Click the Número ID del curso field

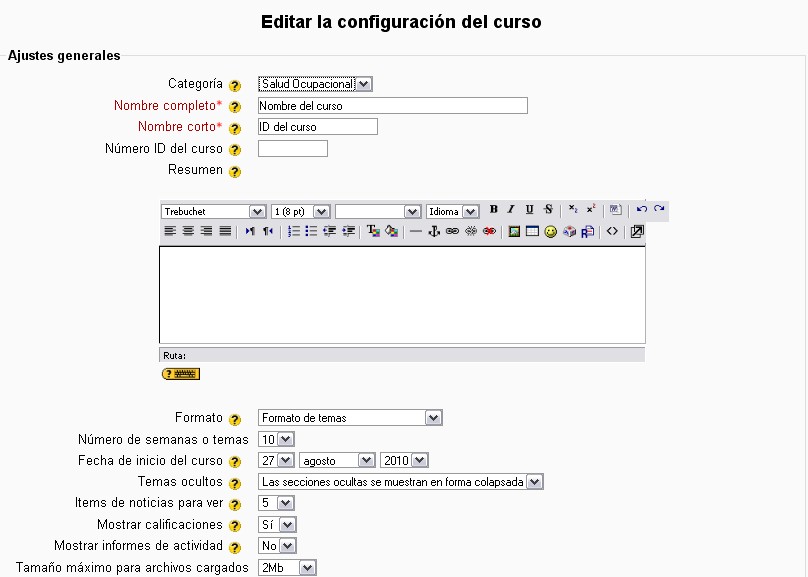(292, 149)
